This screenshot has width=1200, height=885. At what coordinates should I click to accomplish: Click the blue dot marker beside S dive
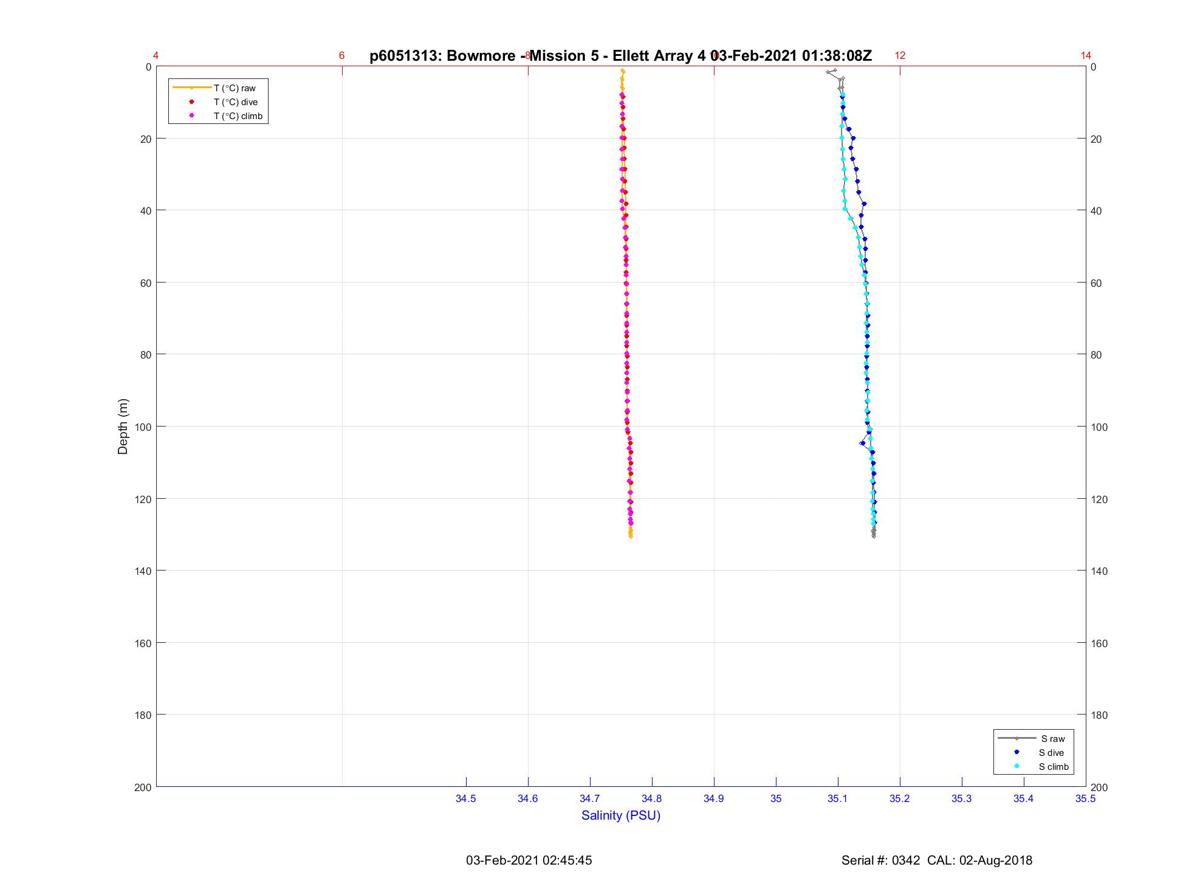coord(1016,752)
